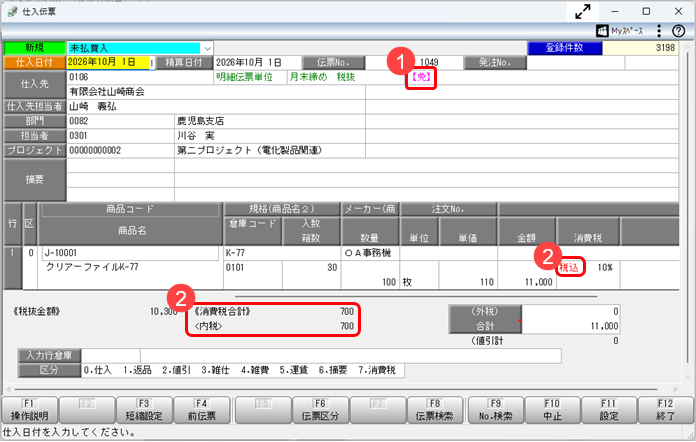Open the three-dot more options menu

pos(659,31)
